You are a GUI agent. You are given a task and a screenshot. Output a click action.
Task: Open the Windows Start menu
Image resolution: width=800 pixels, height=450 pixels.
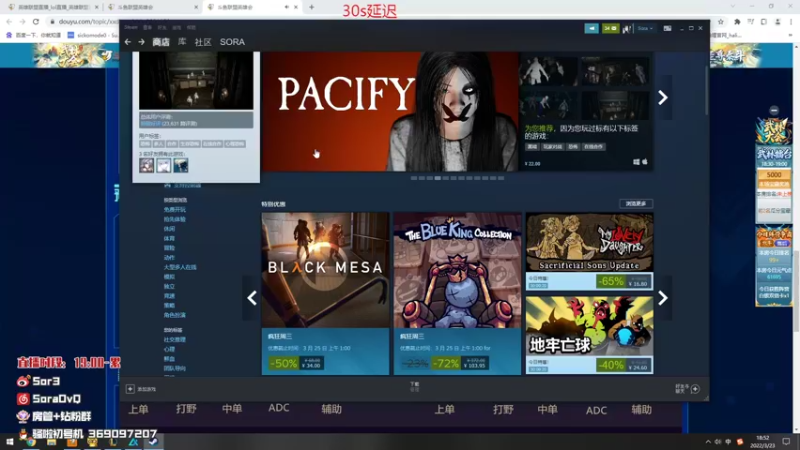point(10,442)
